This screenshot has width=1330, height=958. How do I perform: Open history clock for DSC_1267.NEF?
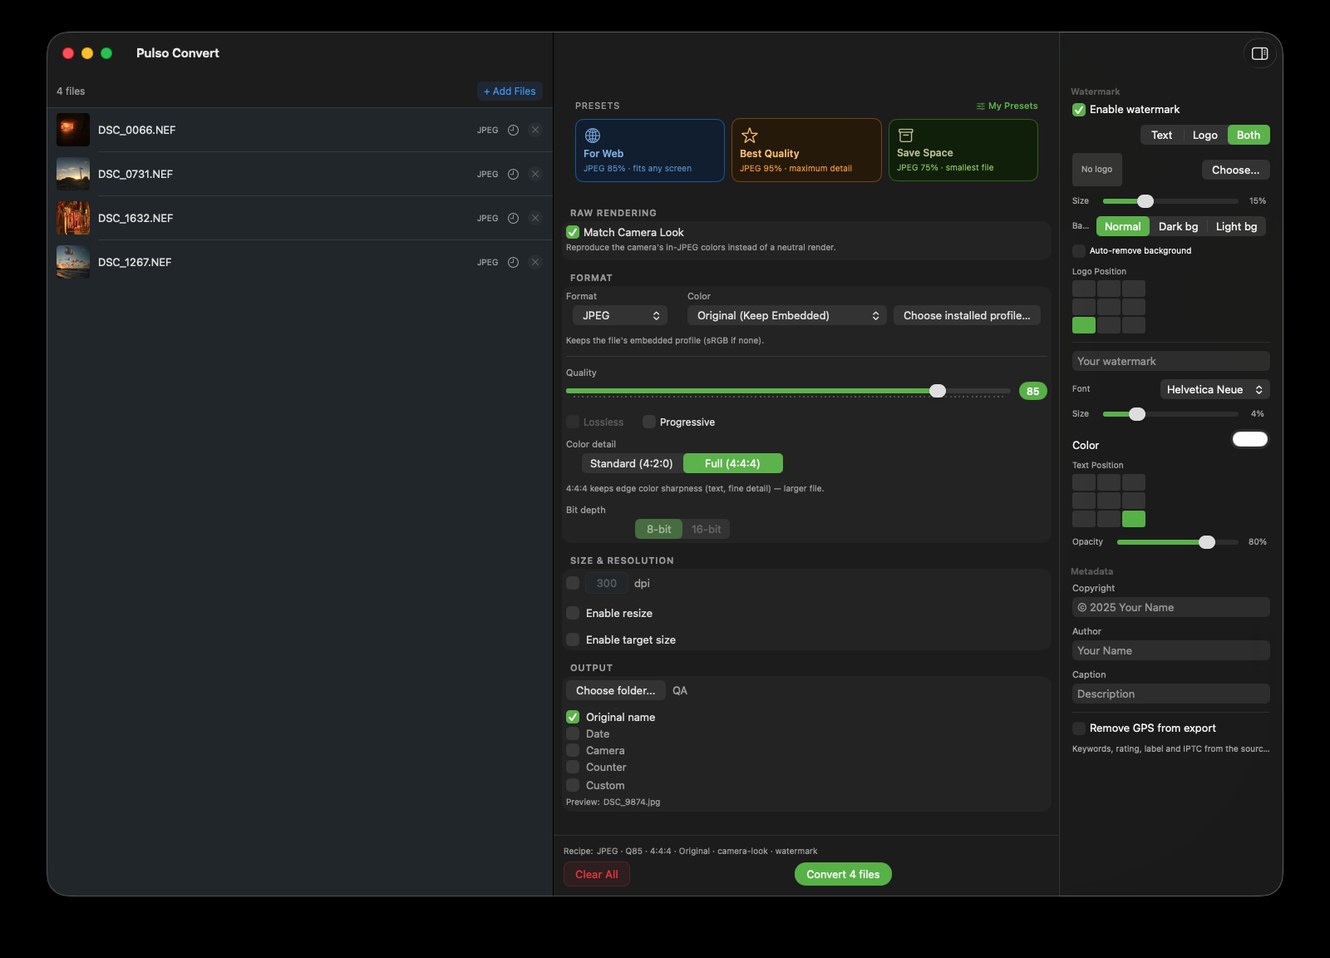pyautogui.click(x=513, y=262)
